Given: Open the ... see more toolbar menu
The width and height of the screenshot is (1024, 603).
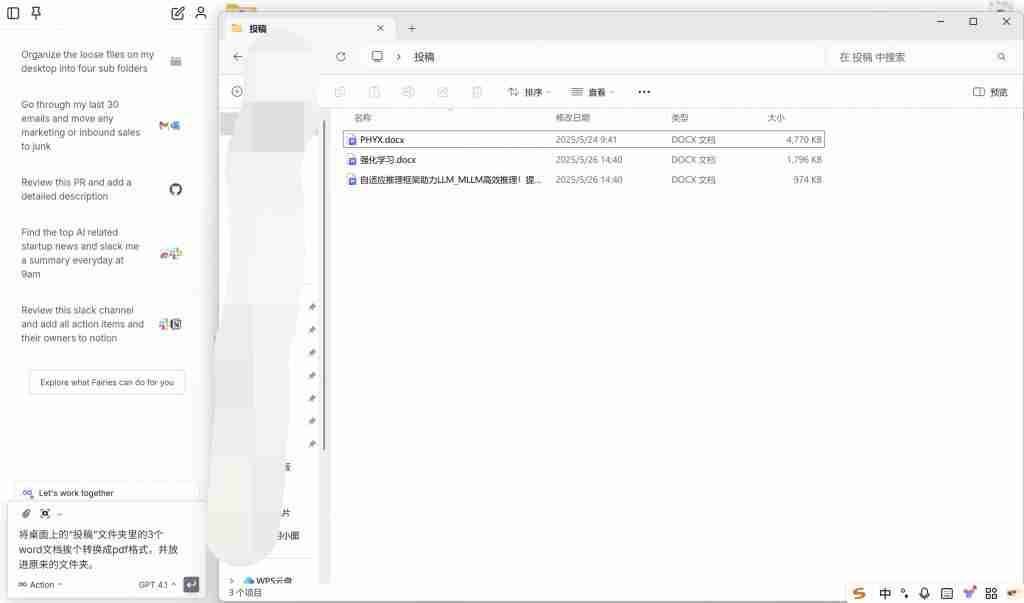Looking at the screenshot, I should (643, 91).
